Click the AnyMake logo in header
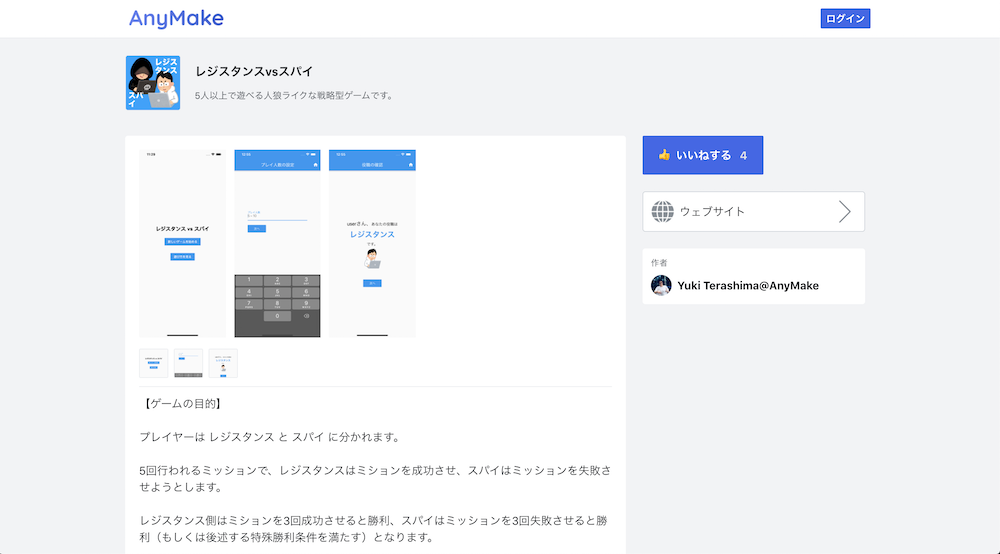This screenshot has width=1000, height=554. tap(176, 18)
